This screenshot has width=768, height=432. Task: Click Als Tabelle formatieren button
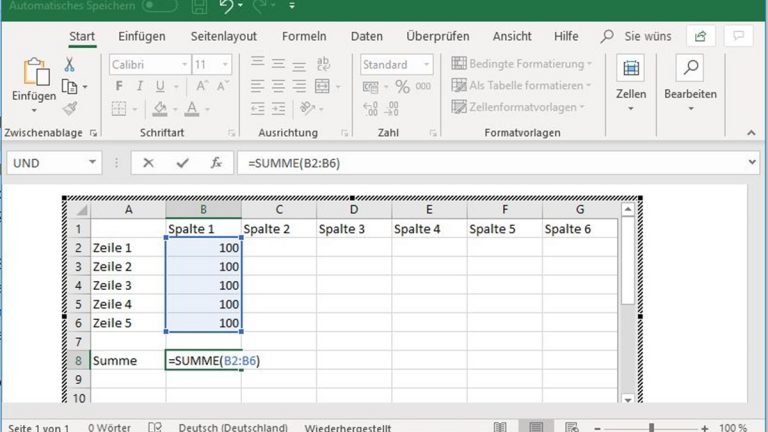coord(521,86)
